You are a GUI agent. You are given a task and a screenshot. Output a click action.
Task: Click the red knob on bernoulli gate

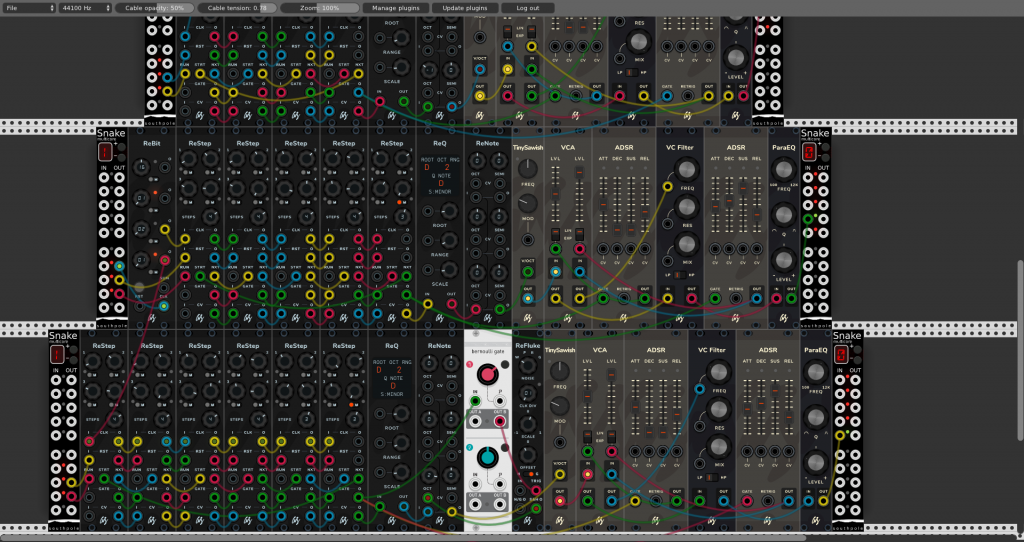click(487, 374)
